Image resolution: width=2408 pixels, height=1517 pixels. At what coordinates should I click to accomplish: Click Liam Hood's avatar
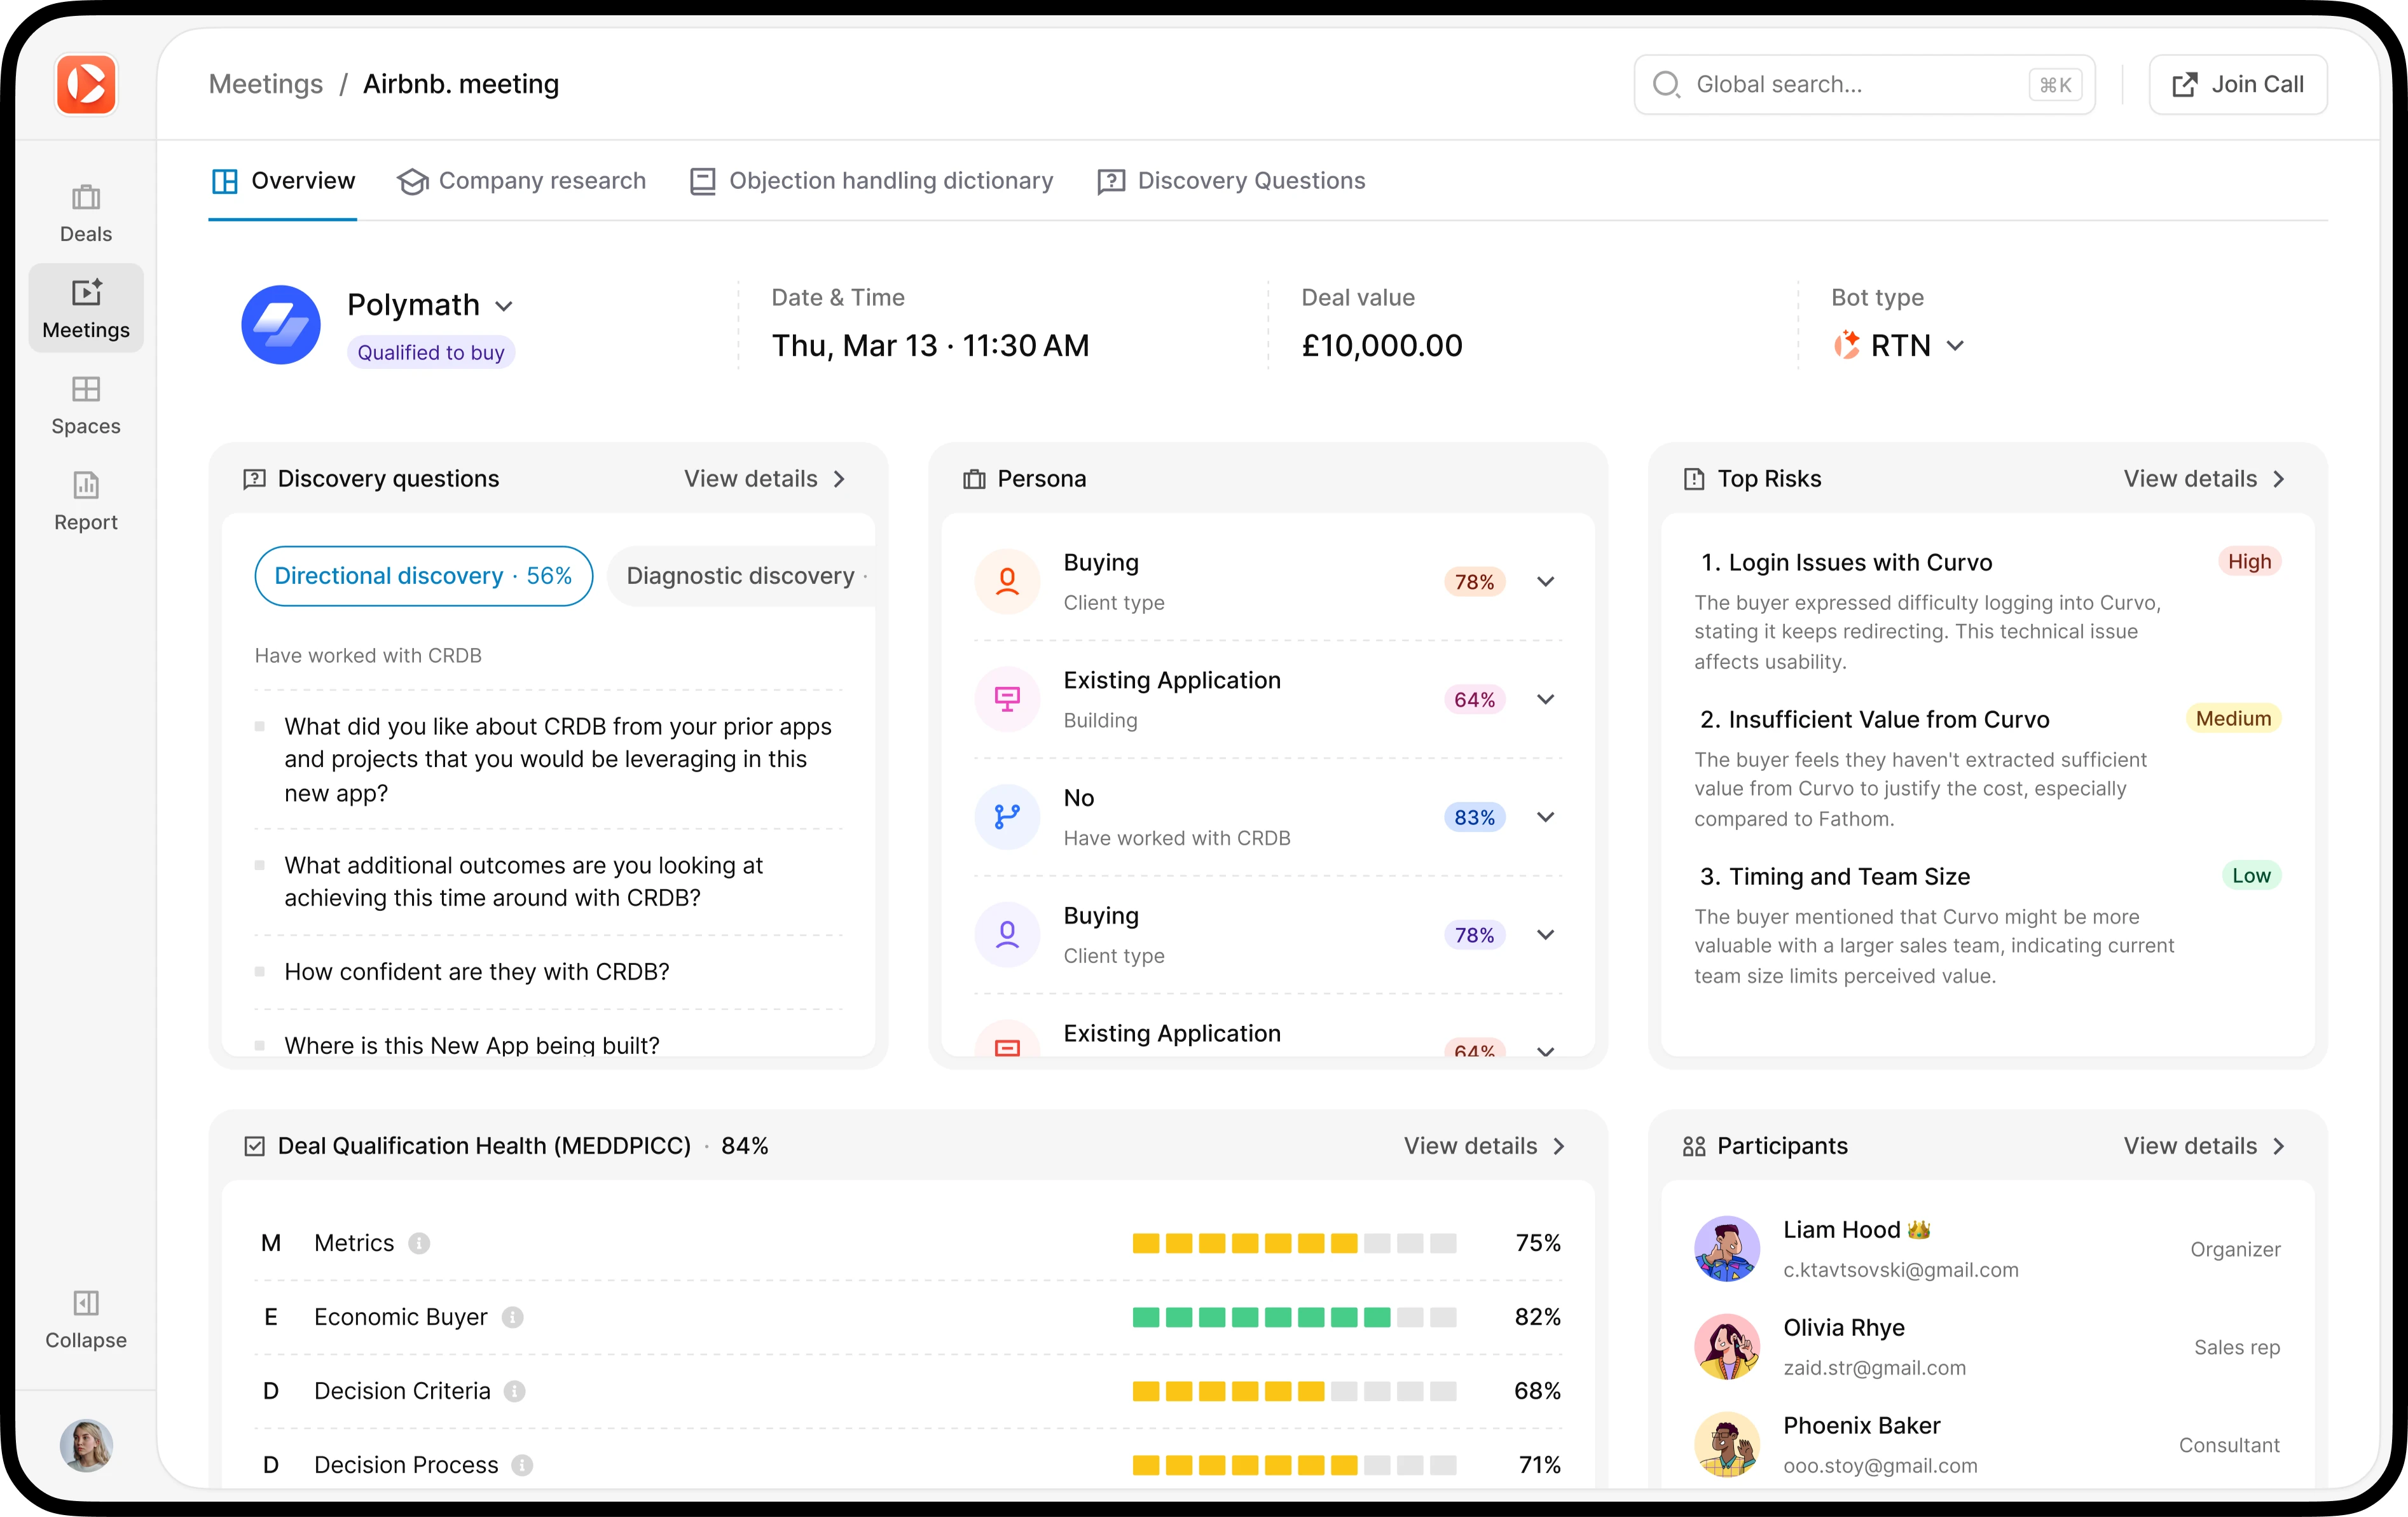tap(1727, 1248)
